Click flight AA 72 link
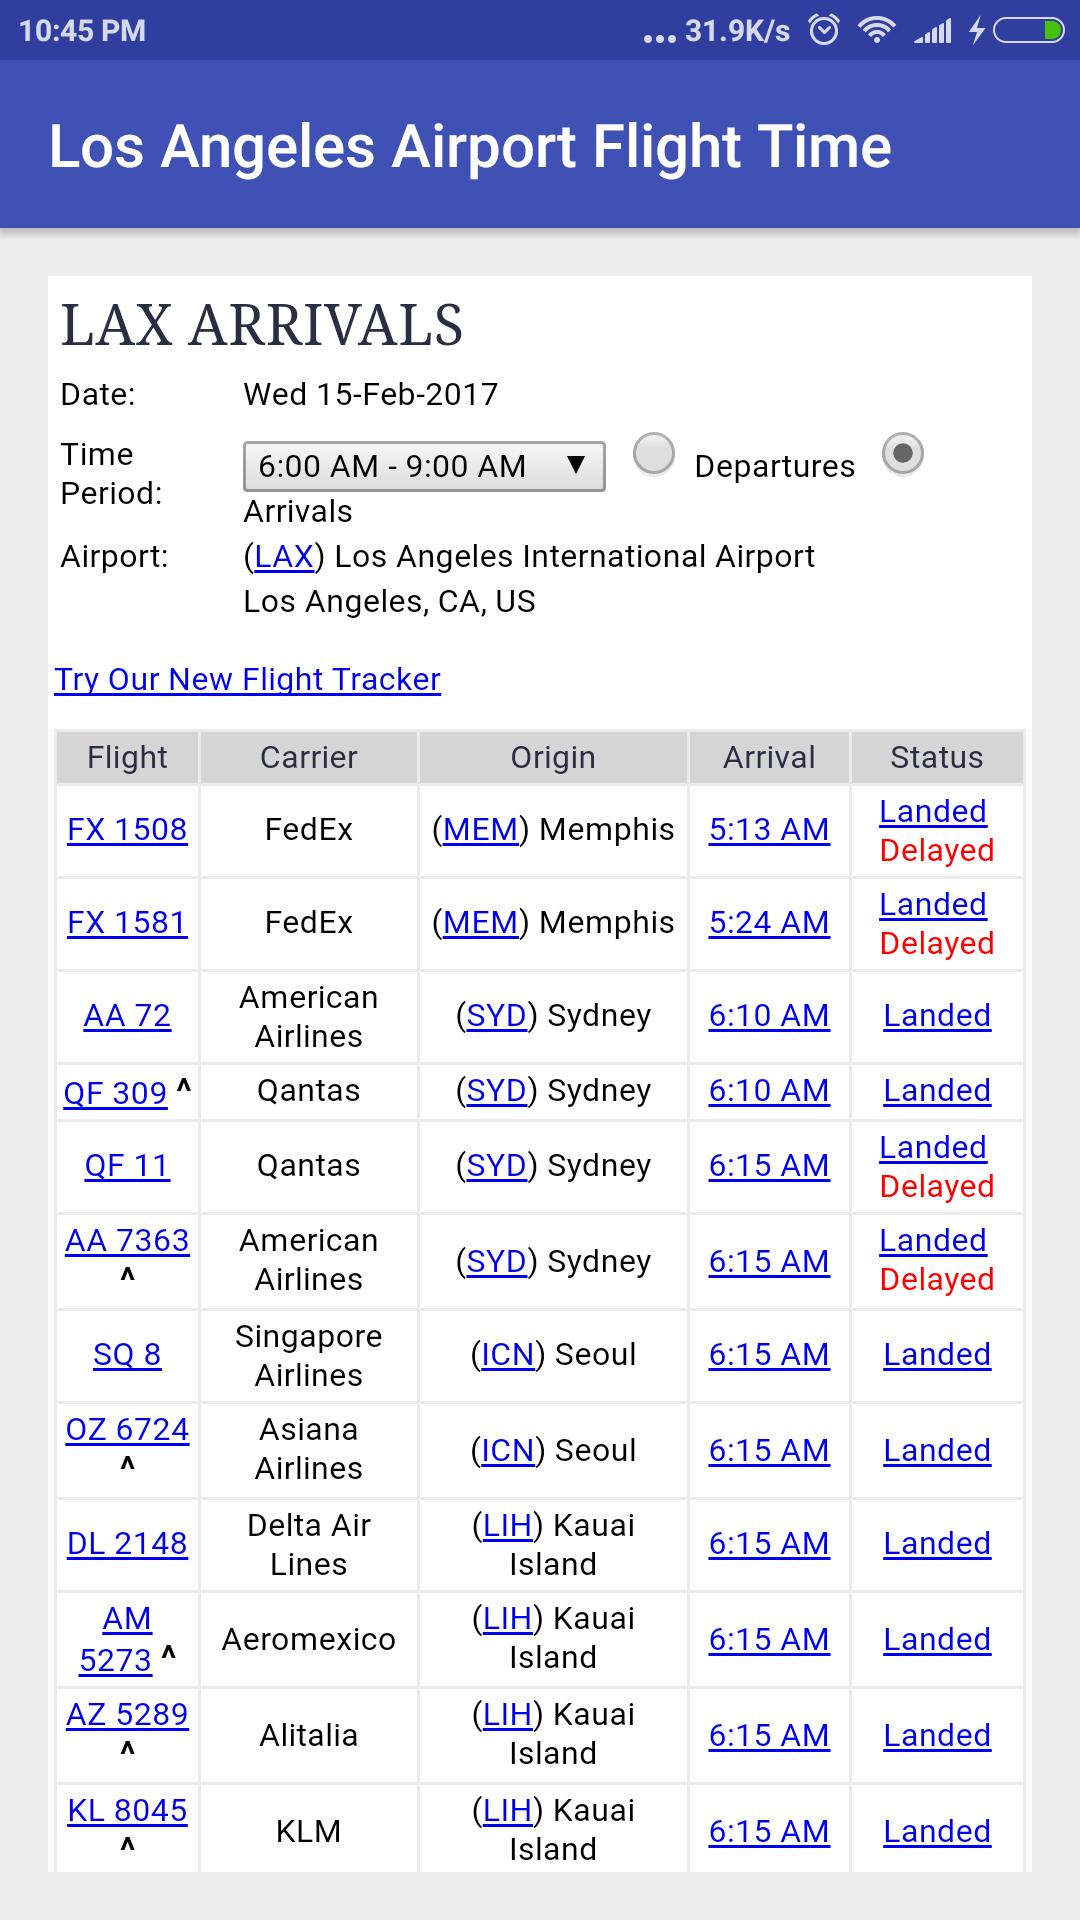This screenshot has width=1080, height=1920. (127, 1015)
